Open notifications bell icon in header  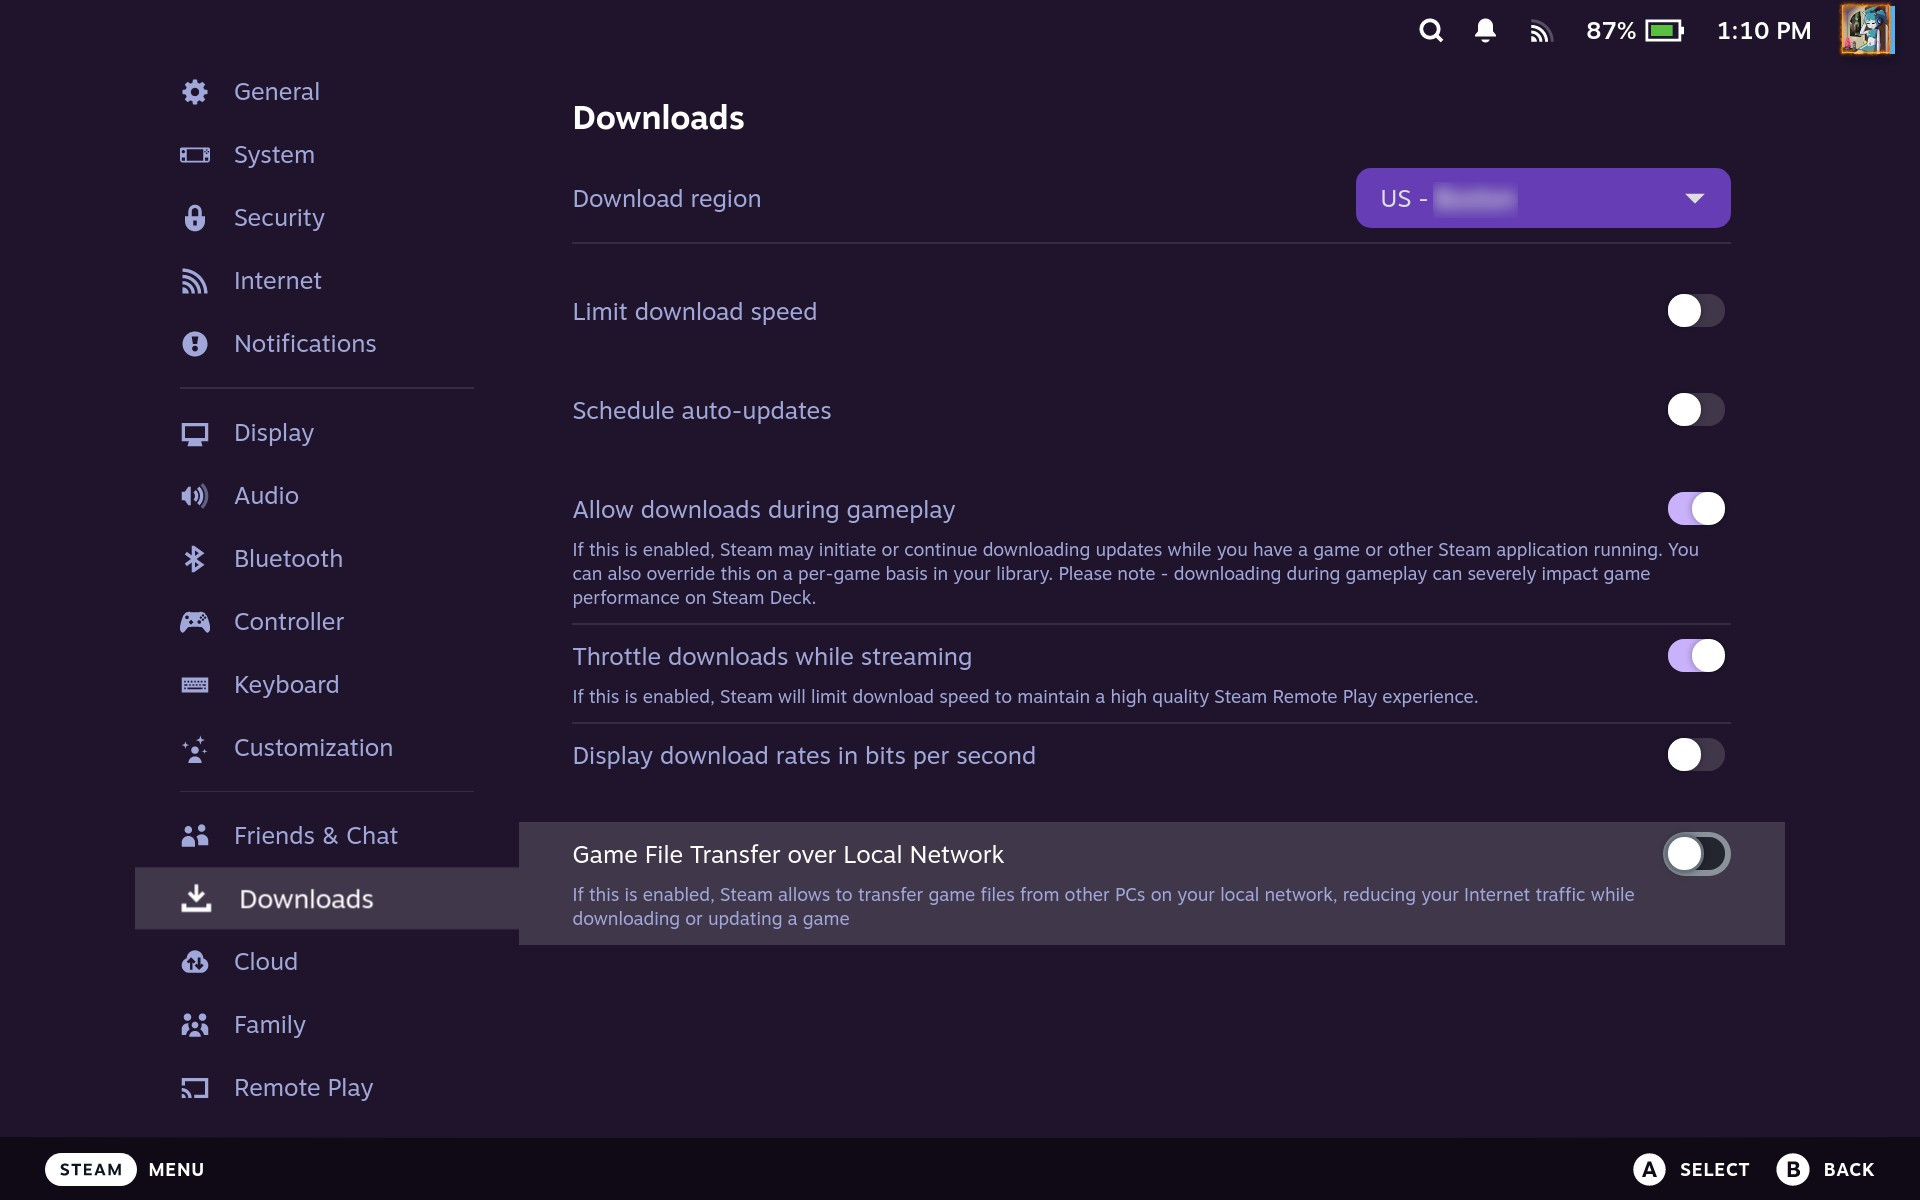[x=1485, y=31]
